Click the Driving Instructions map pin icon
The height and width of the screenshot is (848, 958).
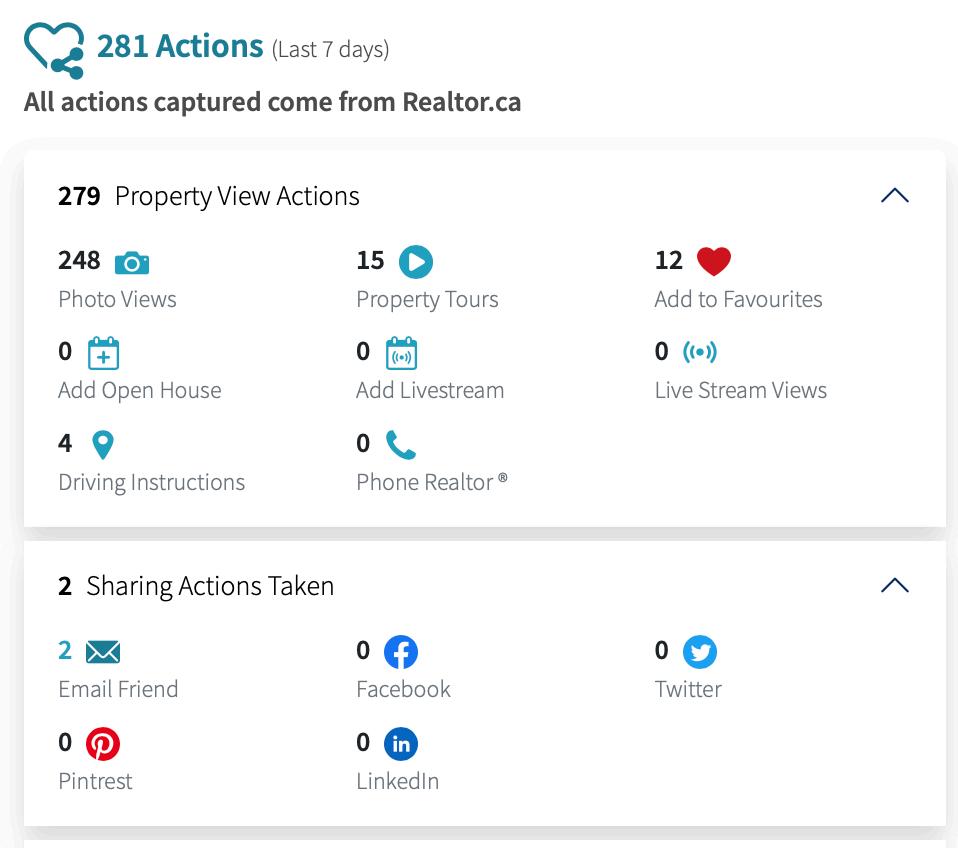point(102,444)
